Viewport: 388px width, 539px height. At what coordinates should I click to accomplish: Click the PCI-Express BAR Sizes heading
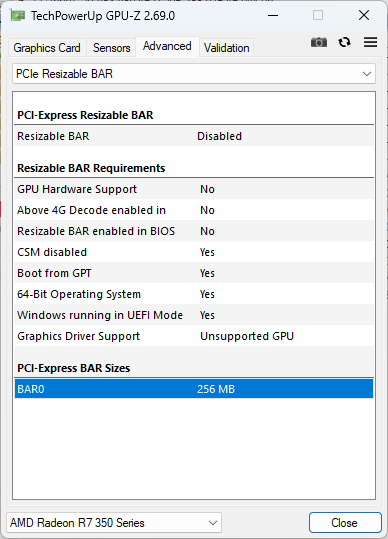tap(74, 368)
